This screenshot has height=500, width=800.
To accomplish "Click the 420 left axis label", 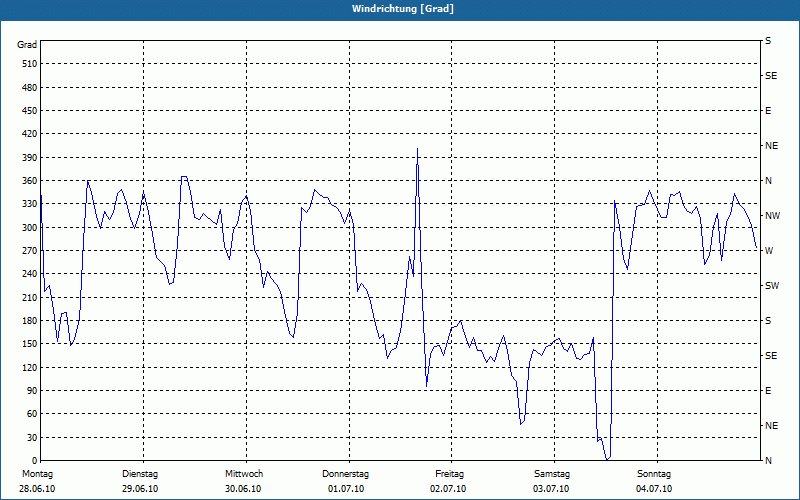I will [30, 134].
